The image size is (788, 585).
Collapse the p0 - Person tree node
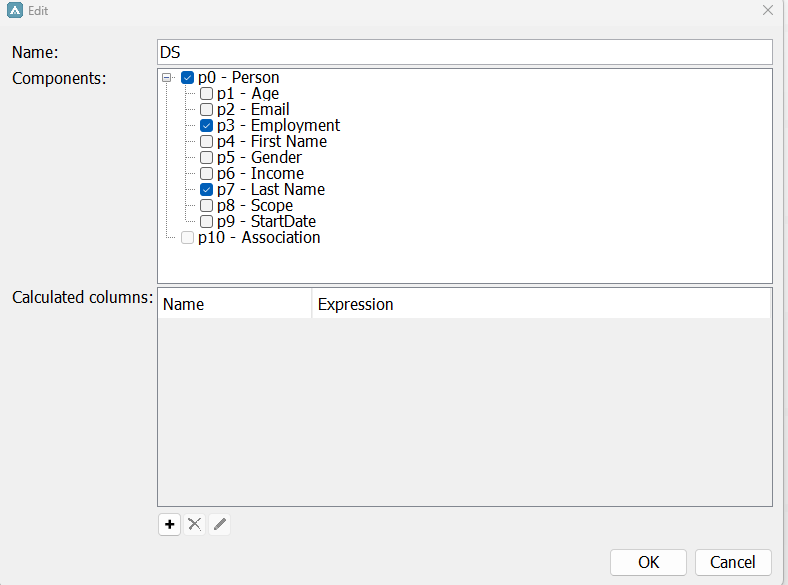tap(167, 78)
